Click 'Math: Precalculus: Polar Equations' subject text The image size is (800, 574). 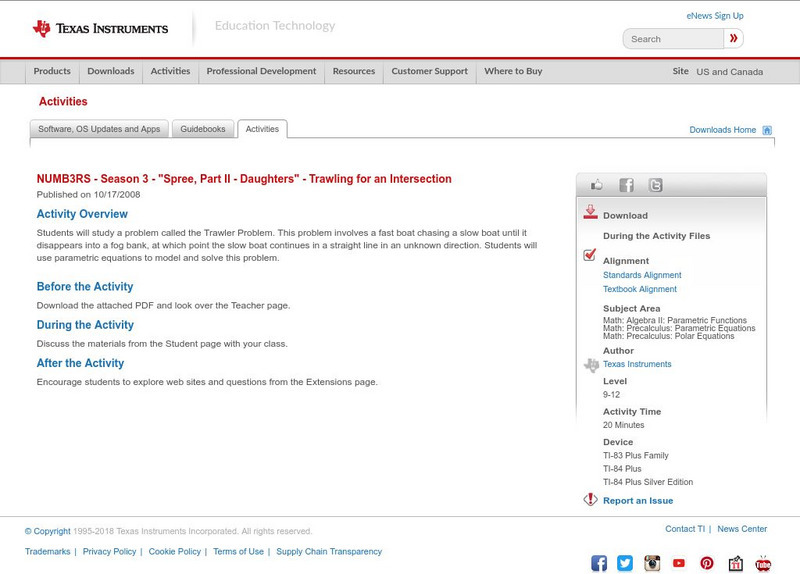[668, 336]
